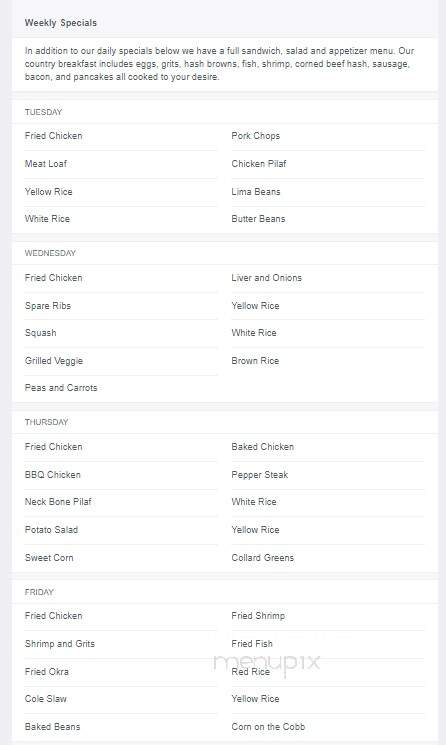Click Shrimp and Grits item
Screen dimensions: 446x745
(x=60, y=644)
